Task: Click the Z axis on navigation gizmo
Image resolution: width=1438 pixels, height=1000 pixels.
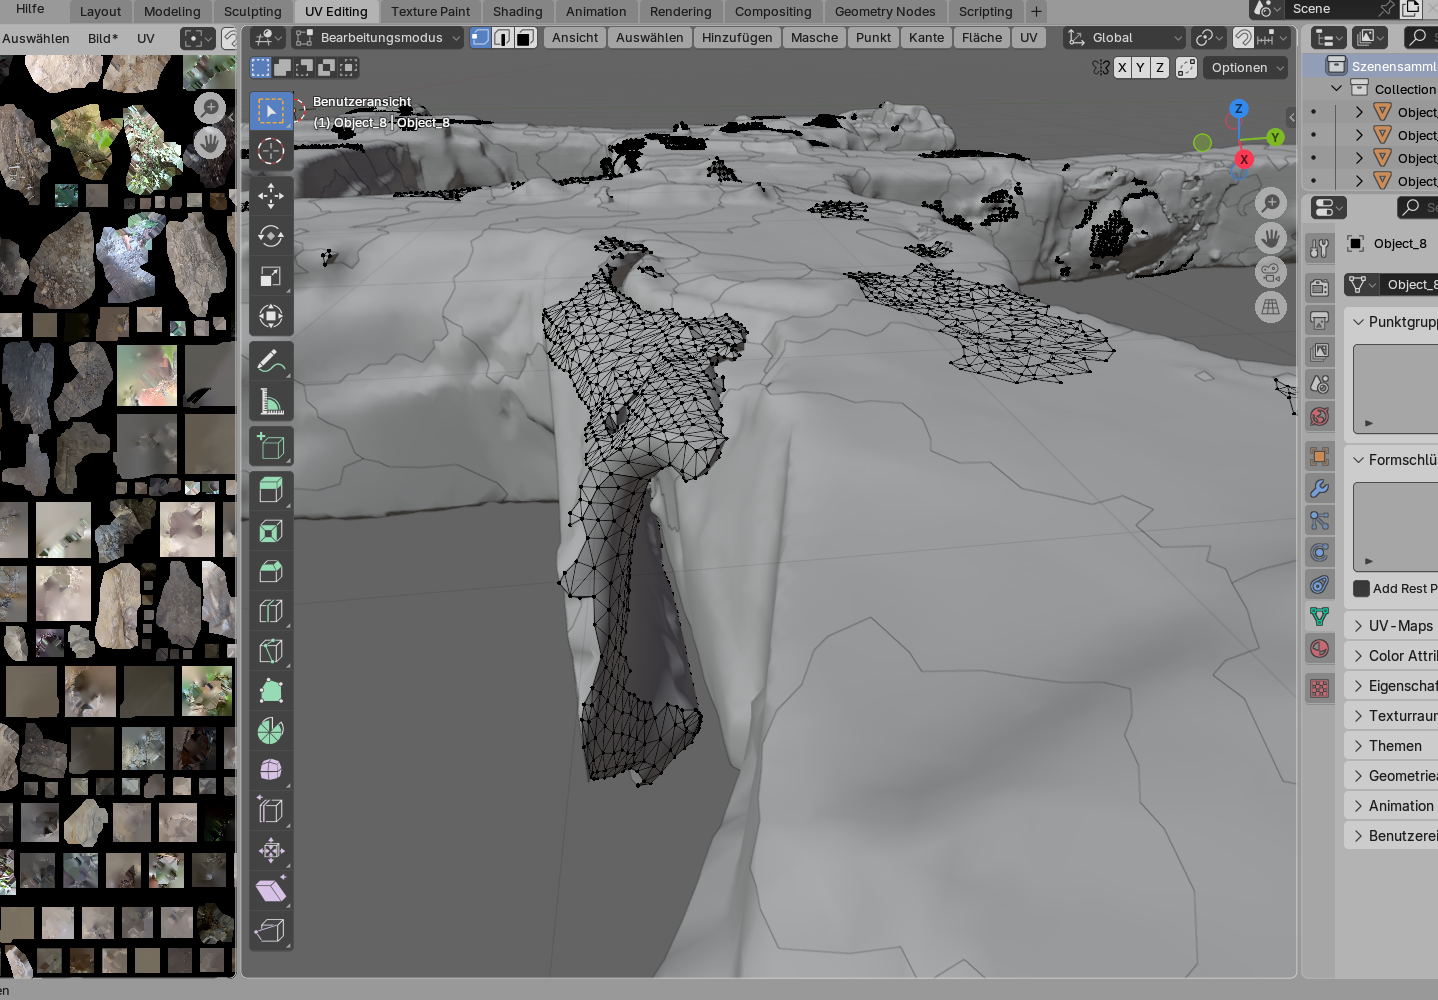Action: click(1239, 109)
